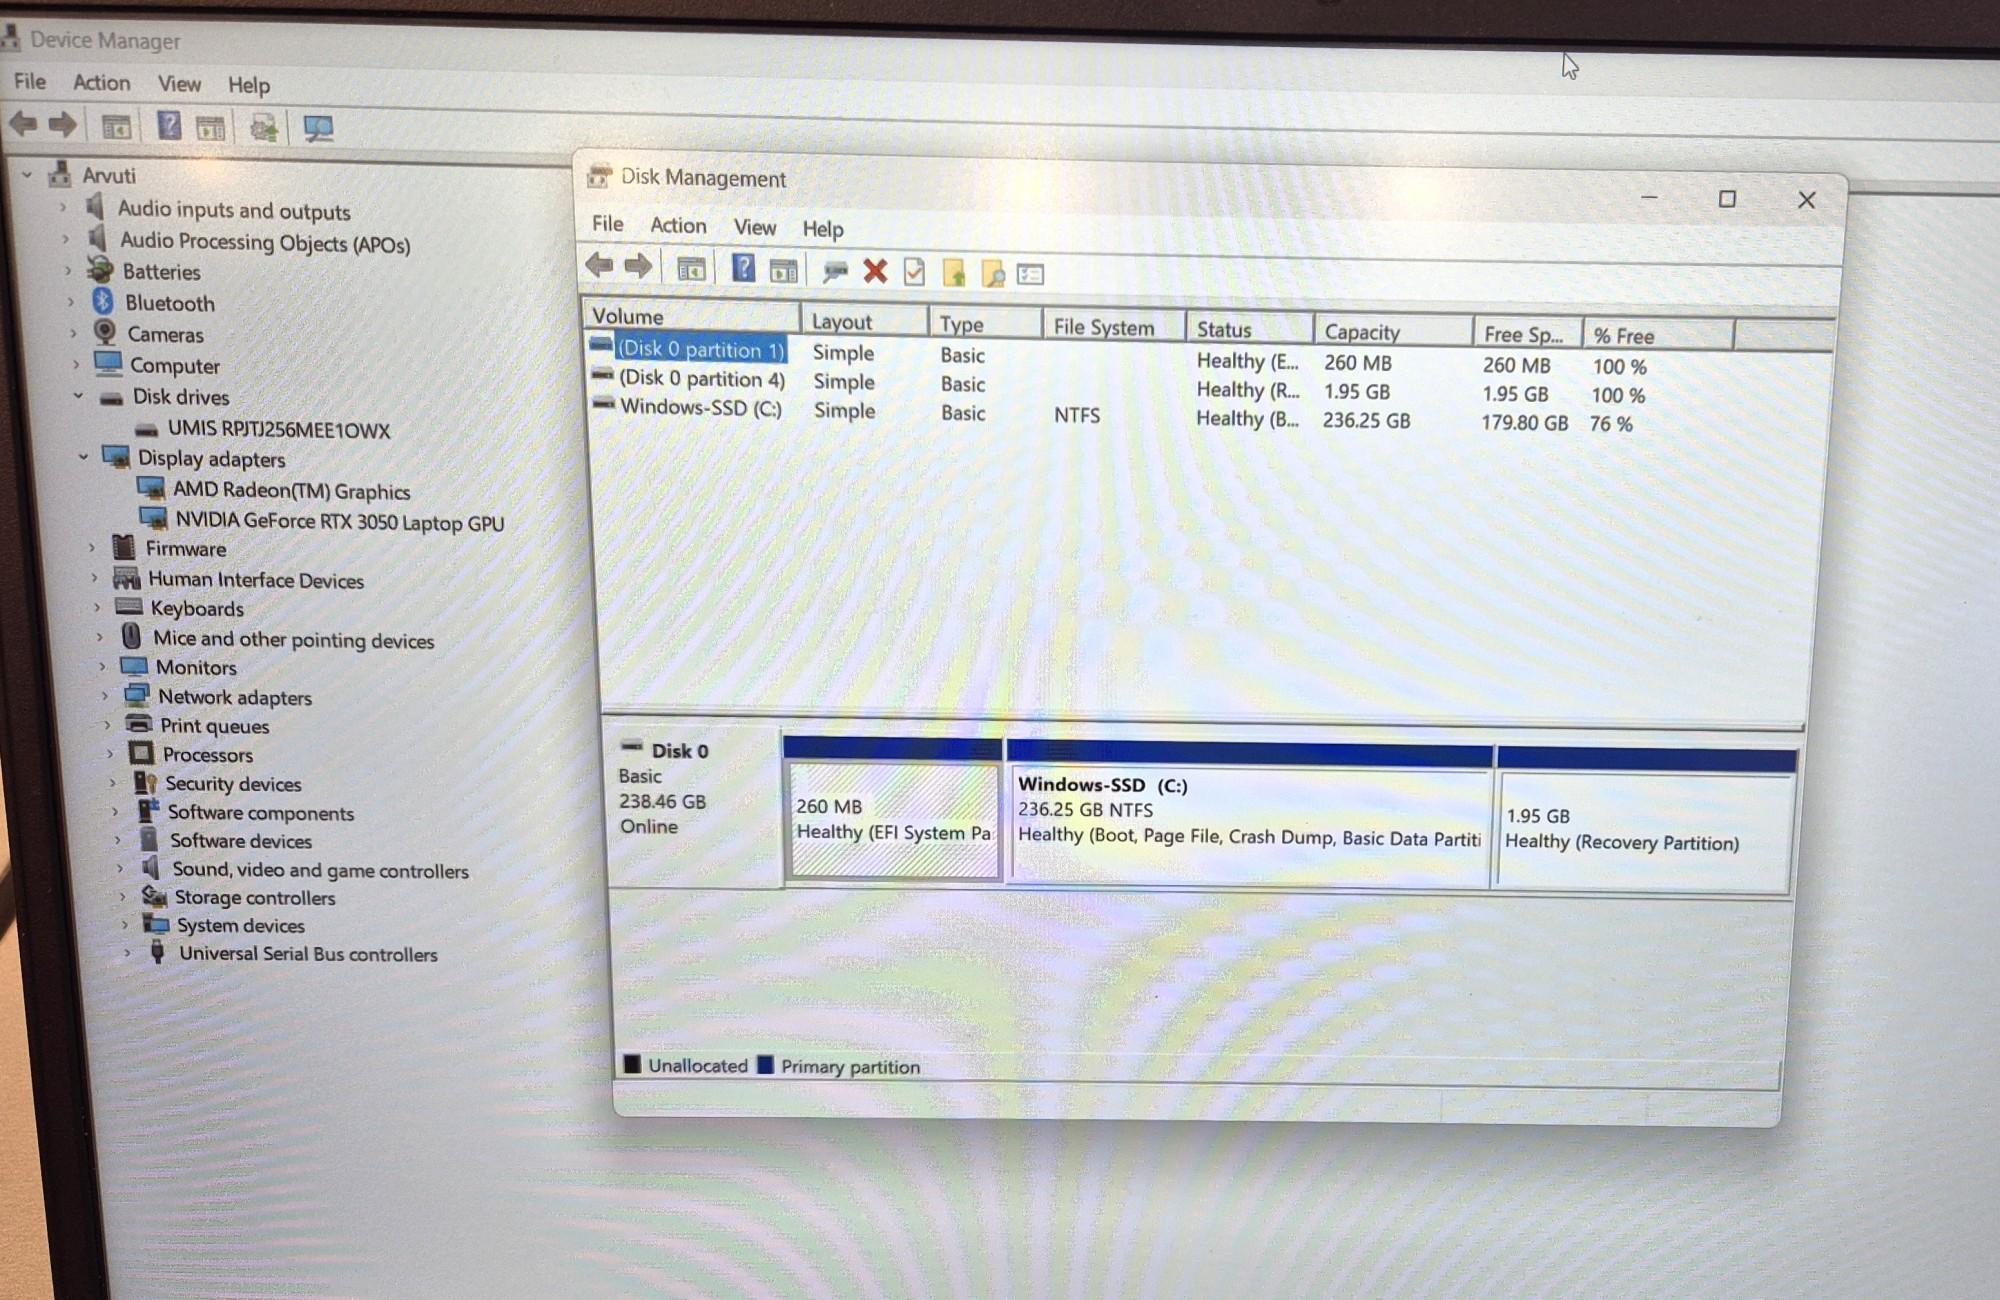This screenshot has width=2000, height=1300.
Task: Select AMD Radeon(TM) Graphics adapter
Action: pyautogui.click(x=291, y=490)
